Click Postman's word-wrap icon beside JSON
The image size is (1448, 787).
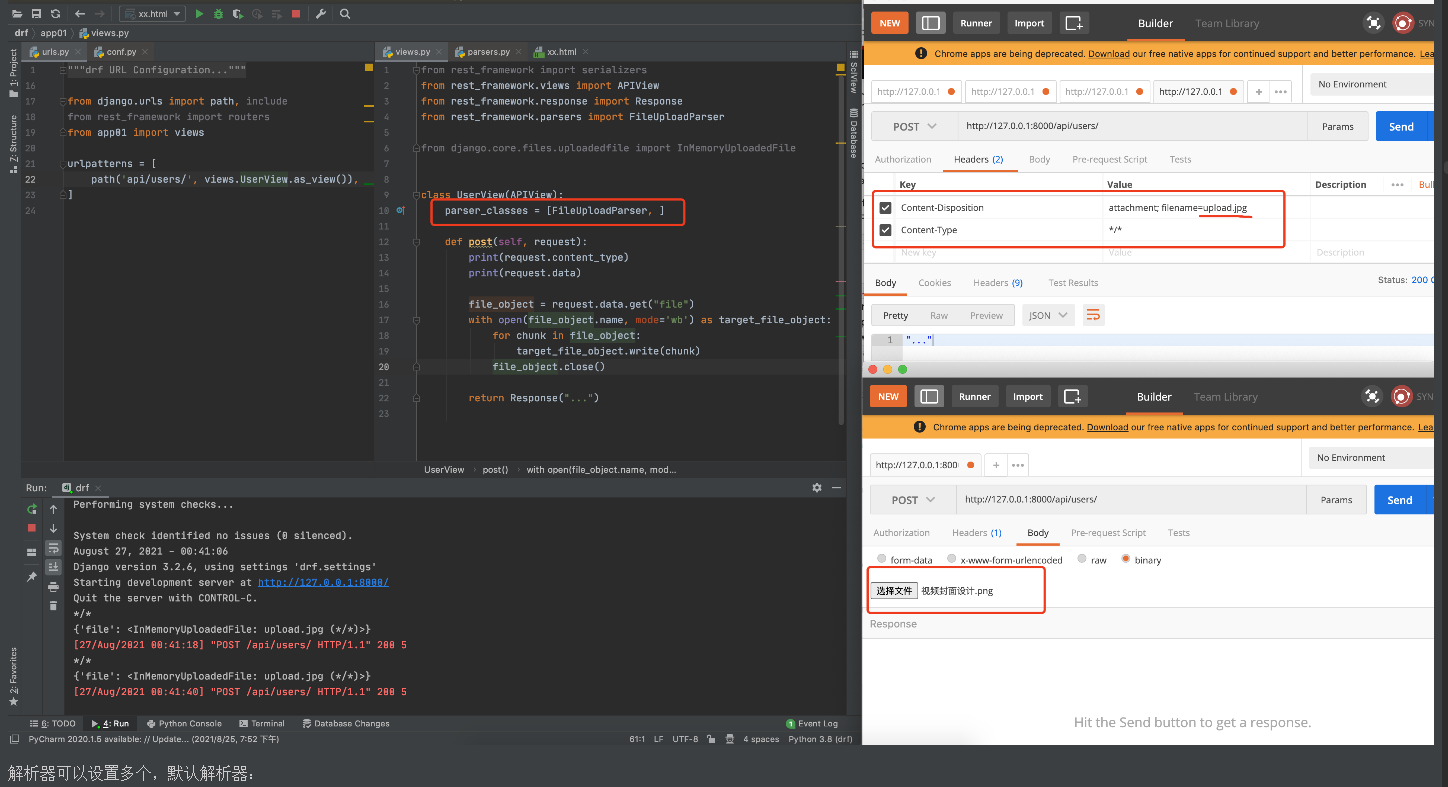tap(1093, 315)
